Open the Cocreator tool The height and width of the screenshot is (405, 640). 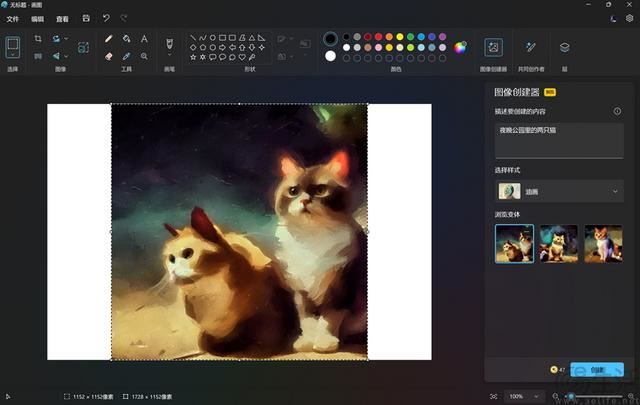tap(530, 47)
